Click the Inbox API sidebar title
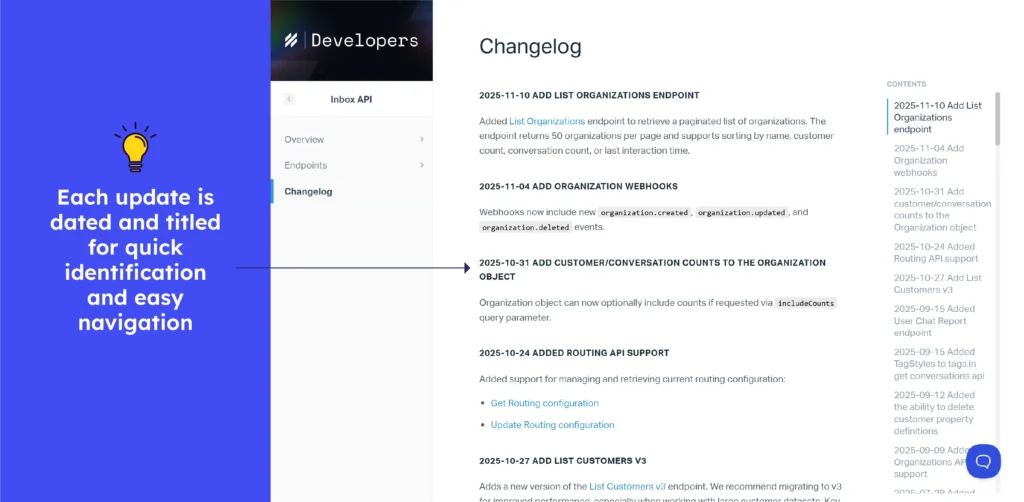 pos(351,99)
